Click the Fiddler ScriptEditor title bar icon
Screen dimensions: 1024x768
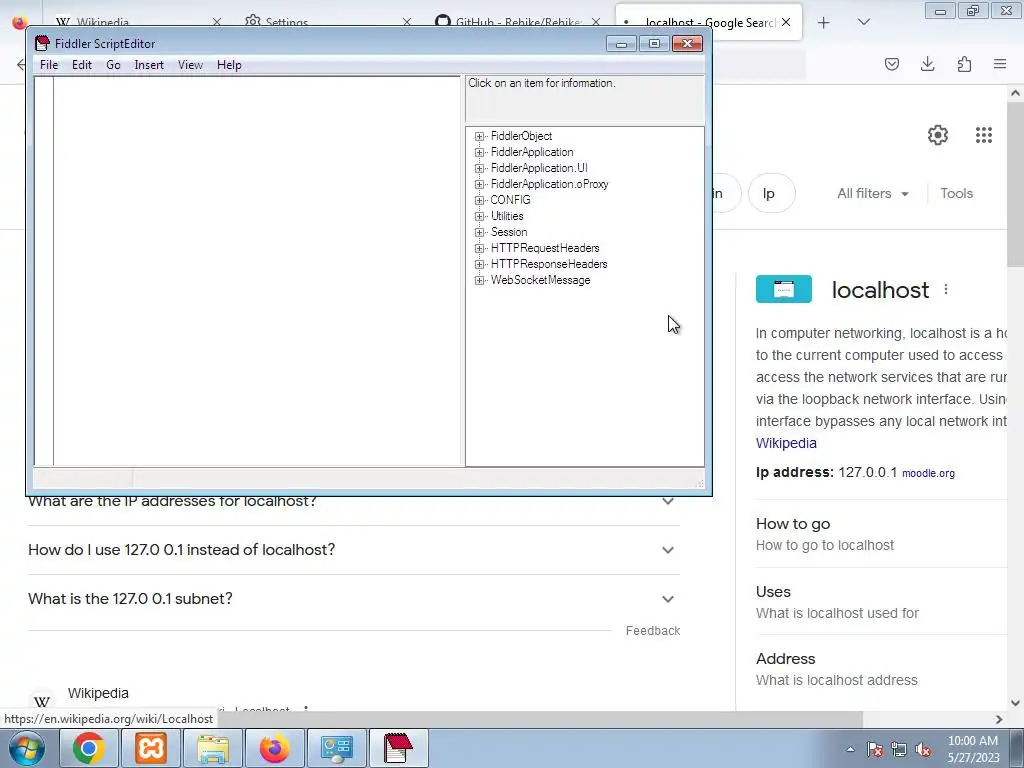pos(42,44)
